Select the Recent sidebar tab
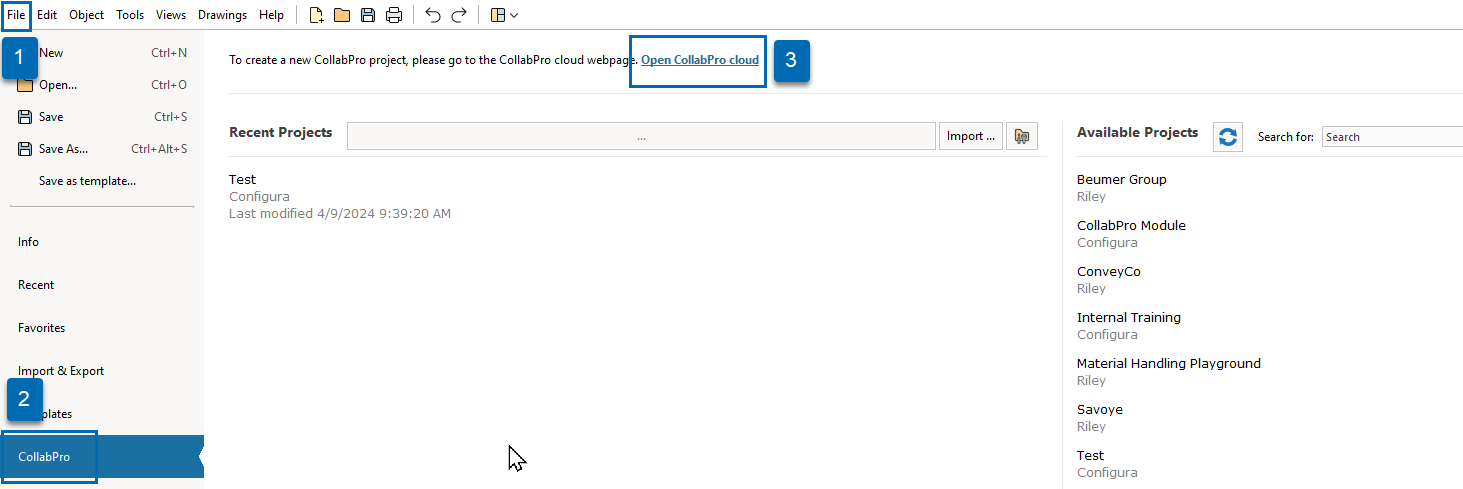Image resolution: width=1463 pixels, height=489 pixels. coord(102,285)
